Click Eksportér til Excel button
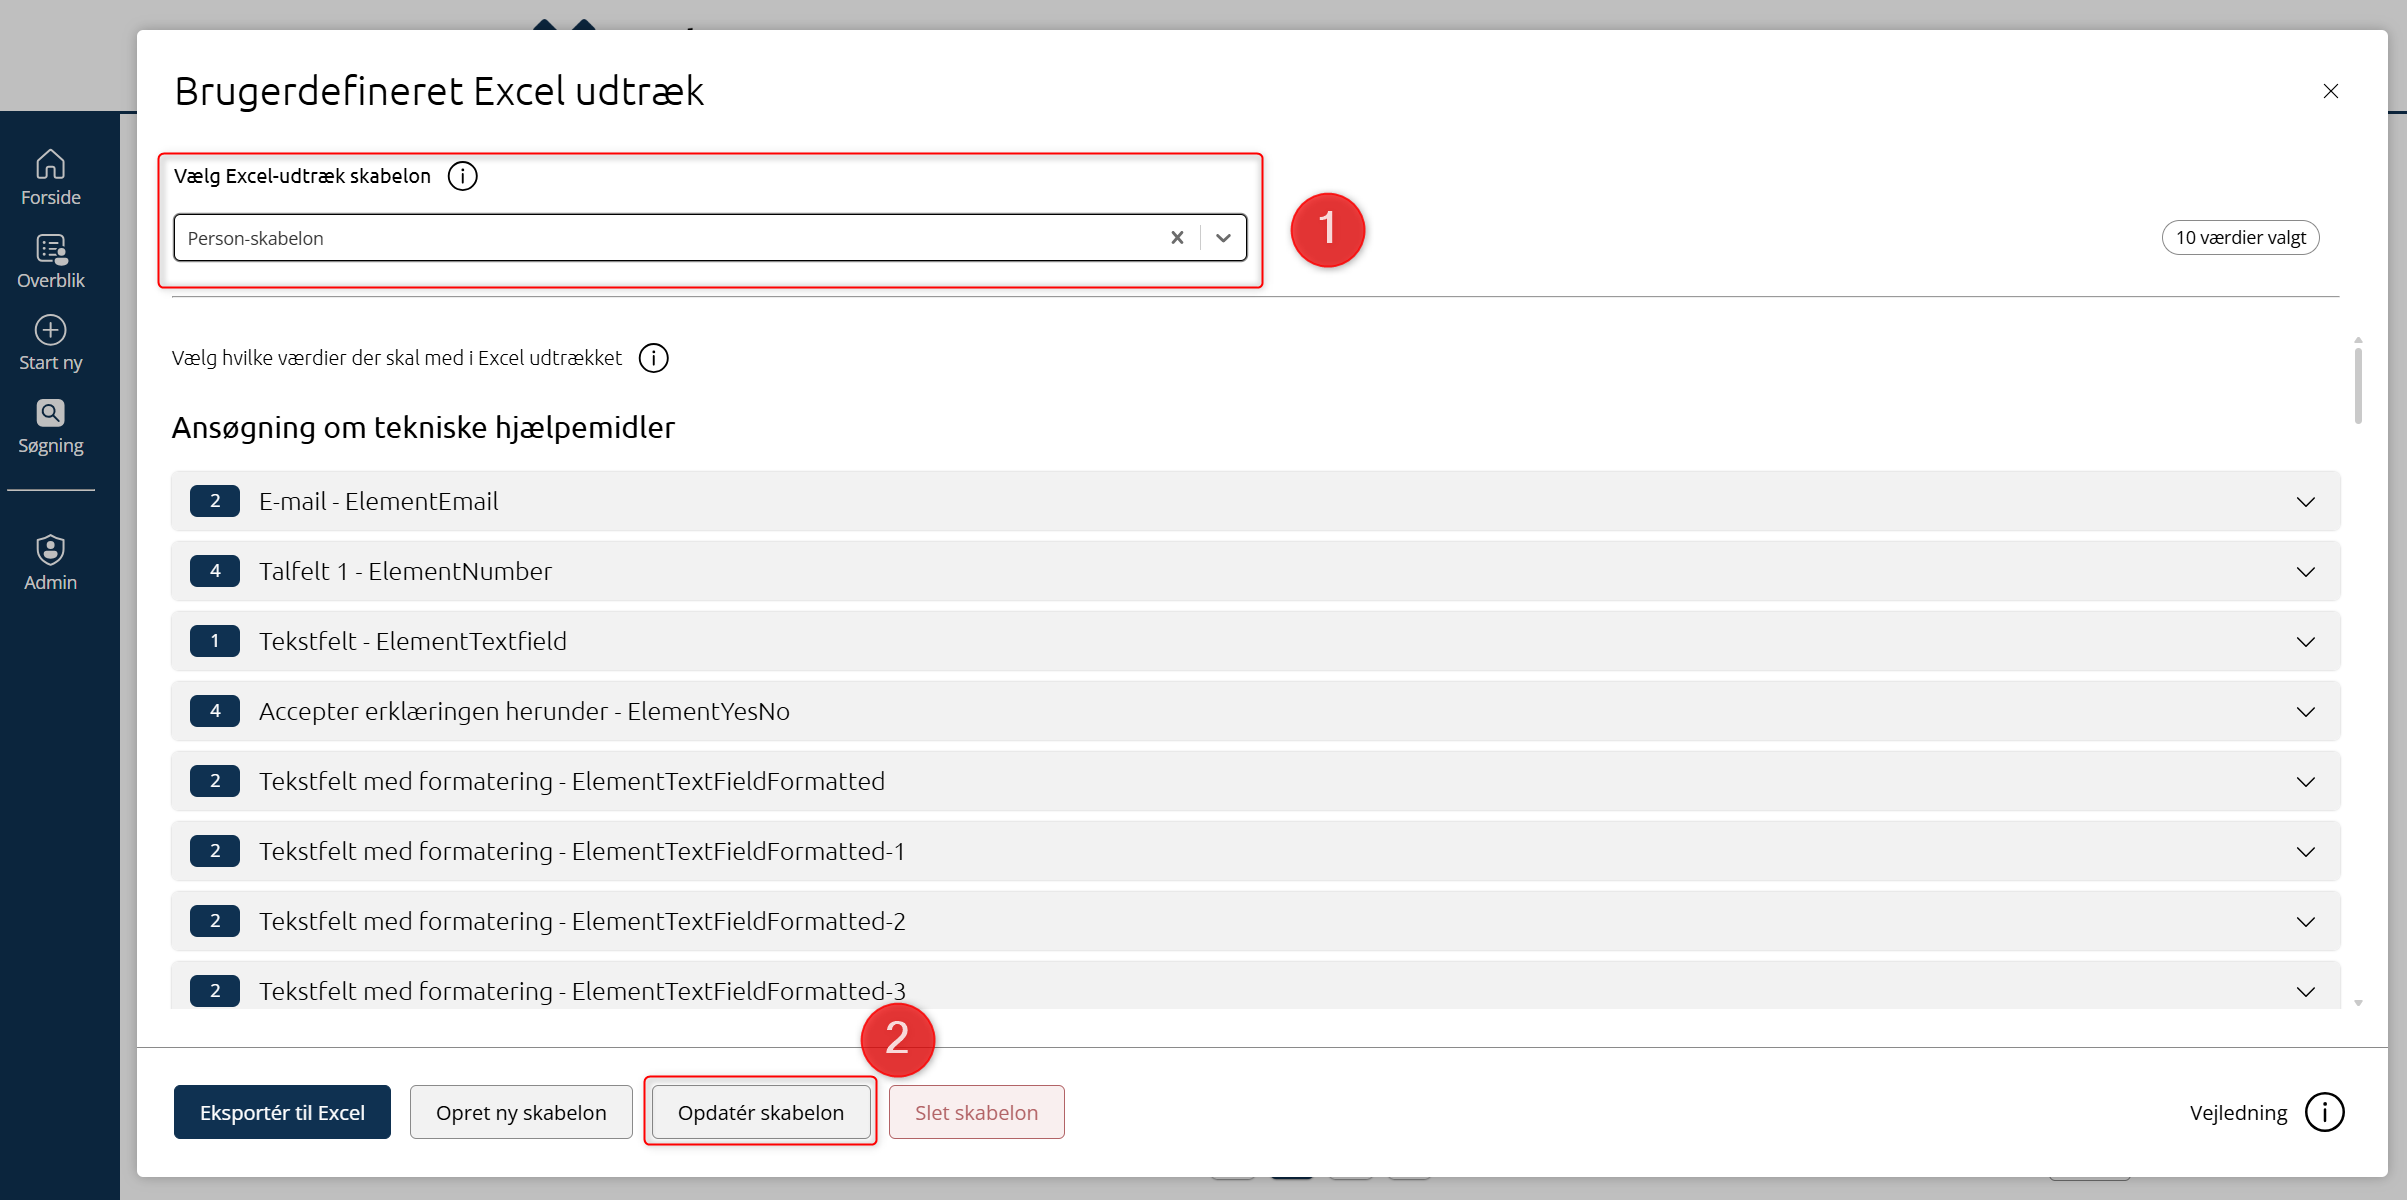The image size is (2407, 1200). (282, 1112)
